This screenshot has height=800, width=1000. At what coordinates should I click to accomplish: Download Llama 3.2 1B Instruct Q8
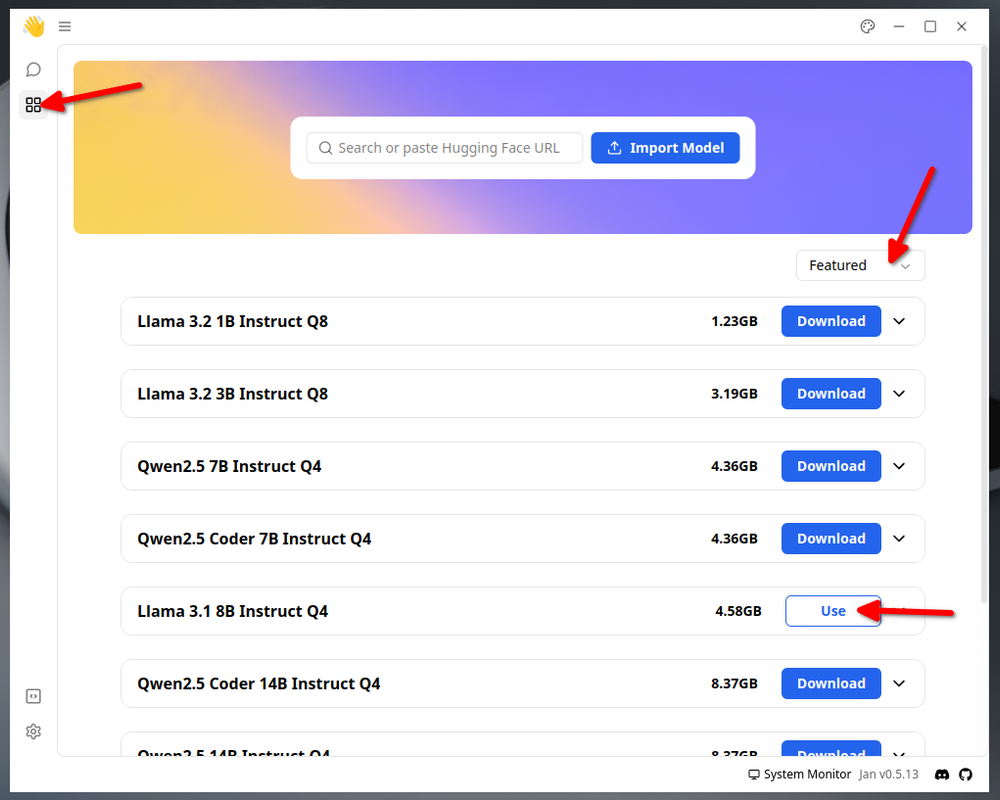[831, 322]
